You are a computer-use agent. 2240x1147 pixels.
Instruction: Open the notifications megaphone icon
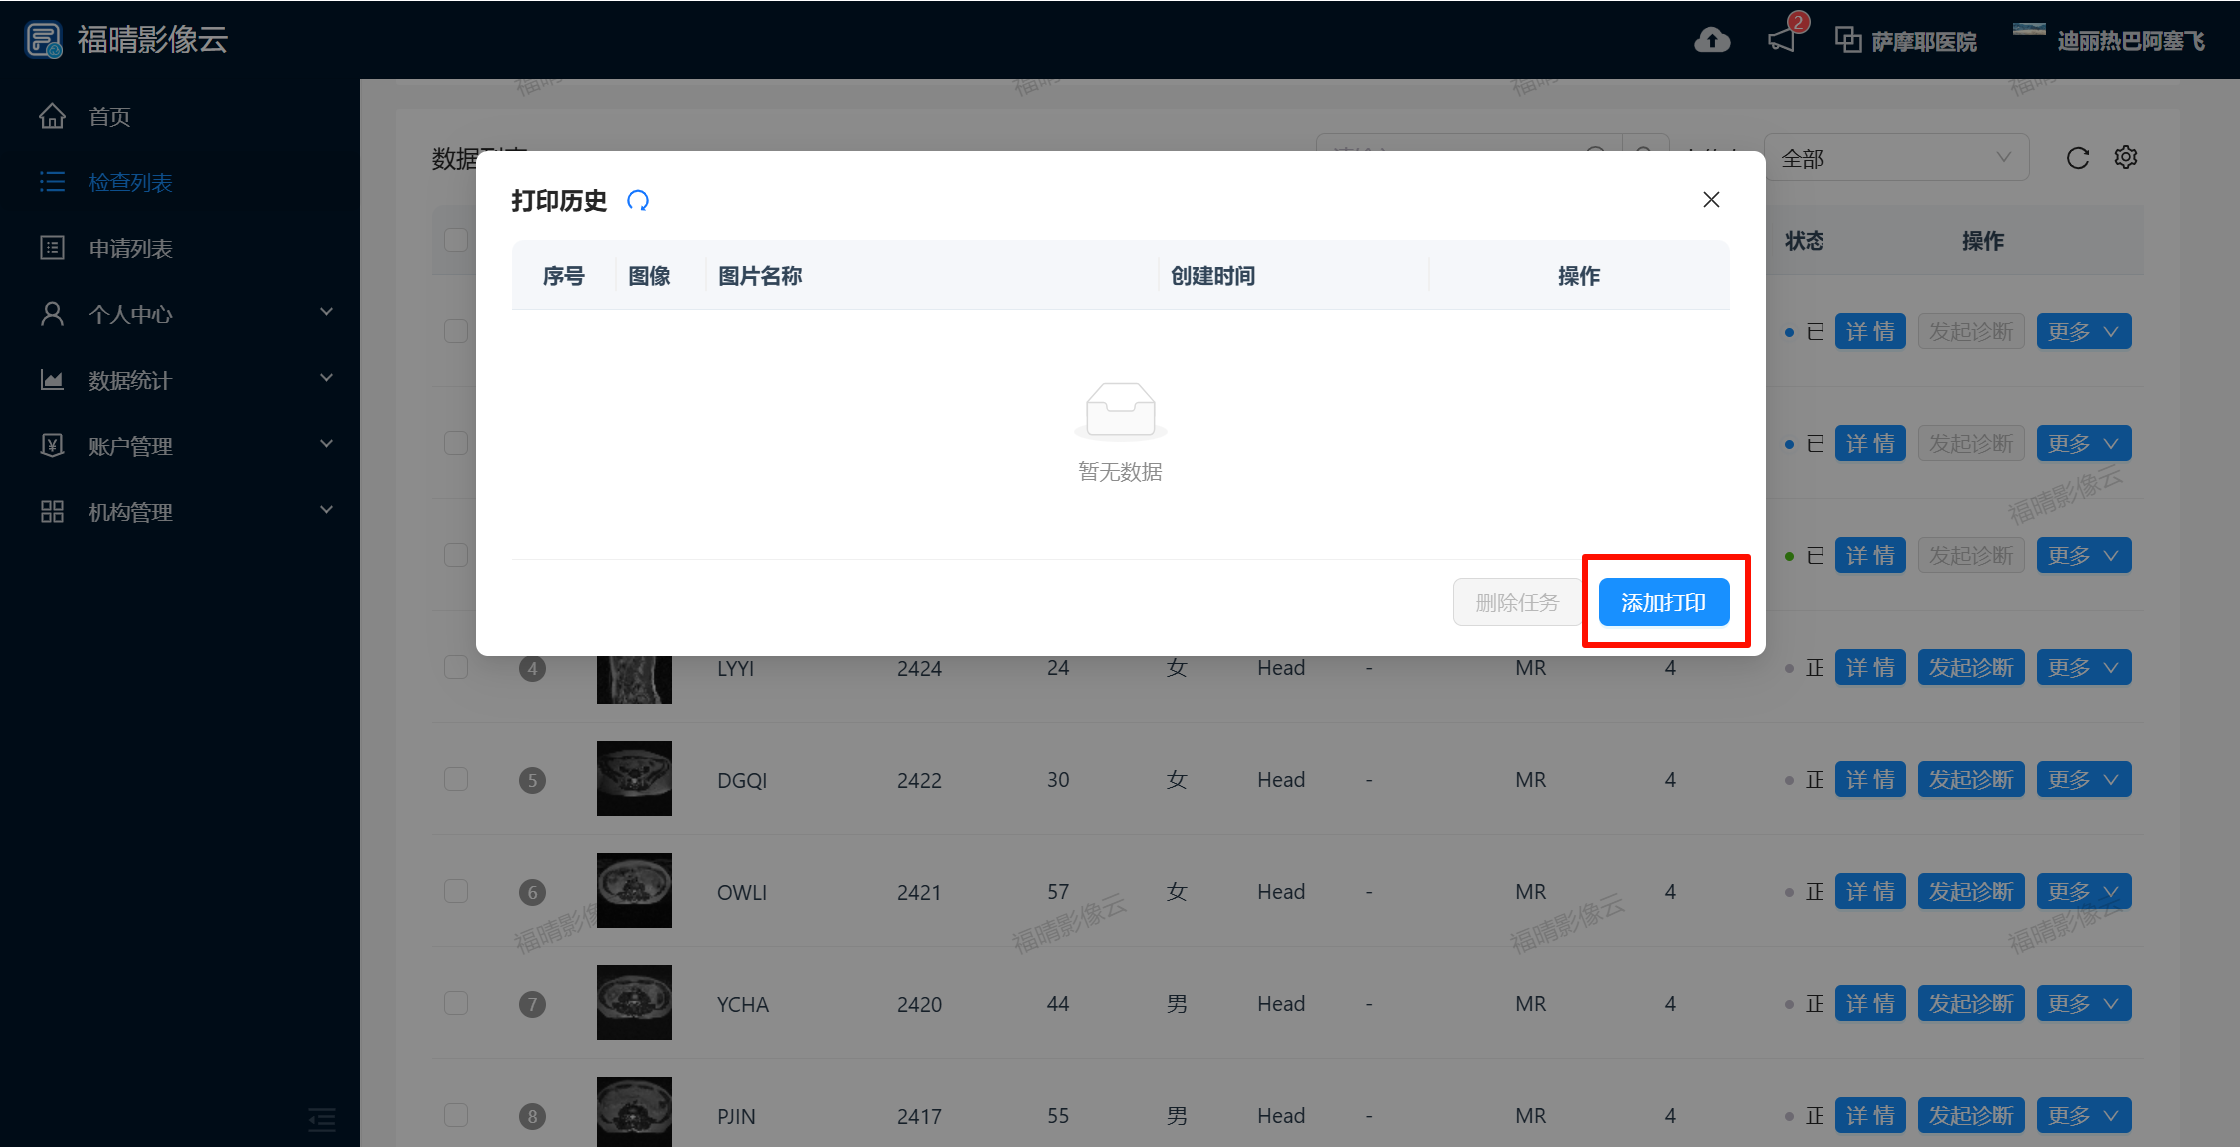coord(1782,40)
